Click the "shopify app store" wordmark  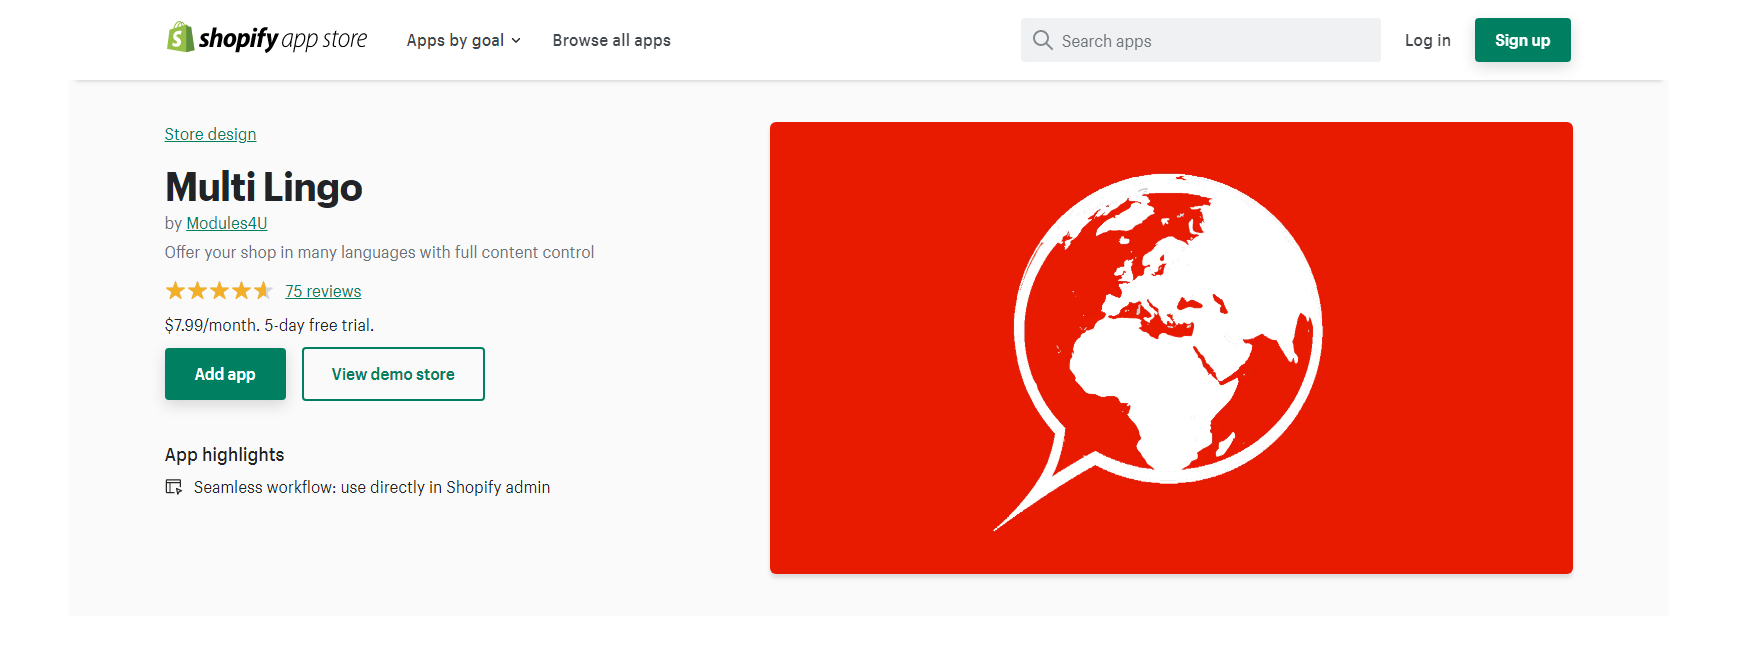[283, 39]
